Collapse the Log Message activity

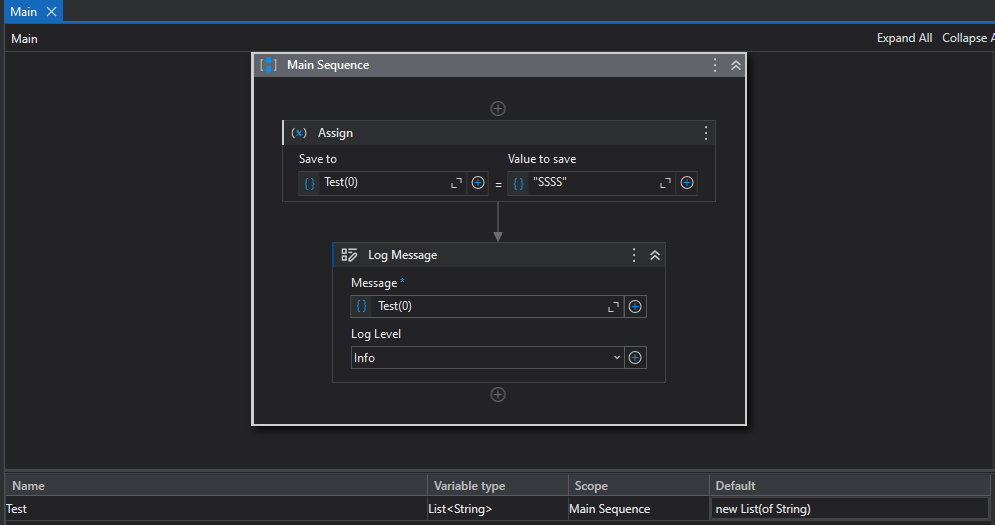[655, 255]
